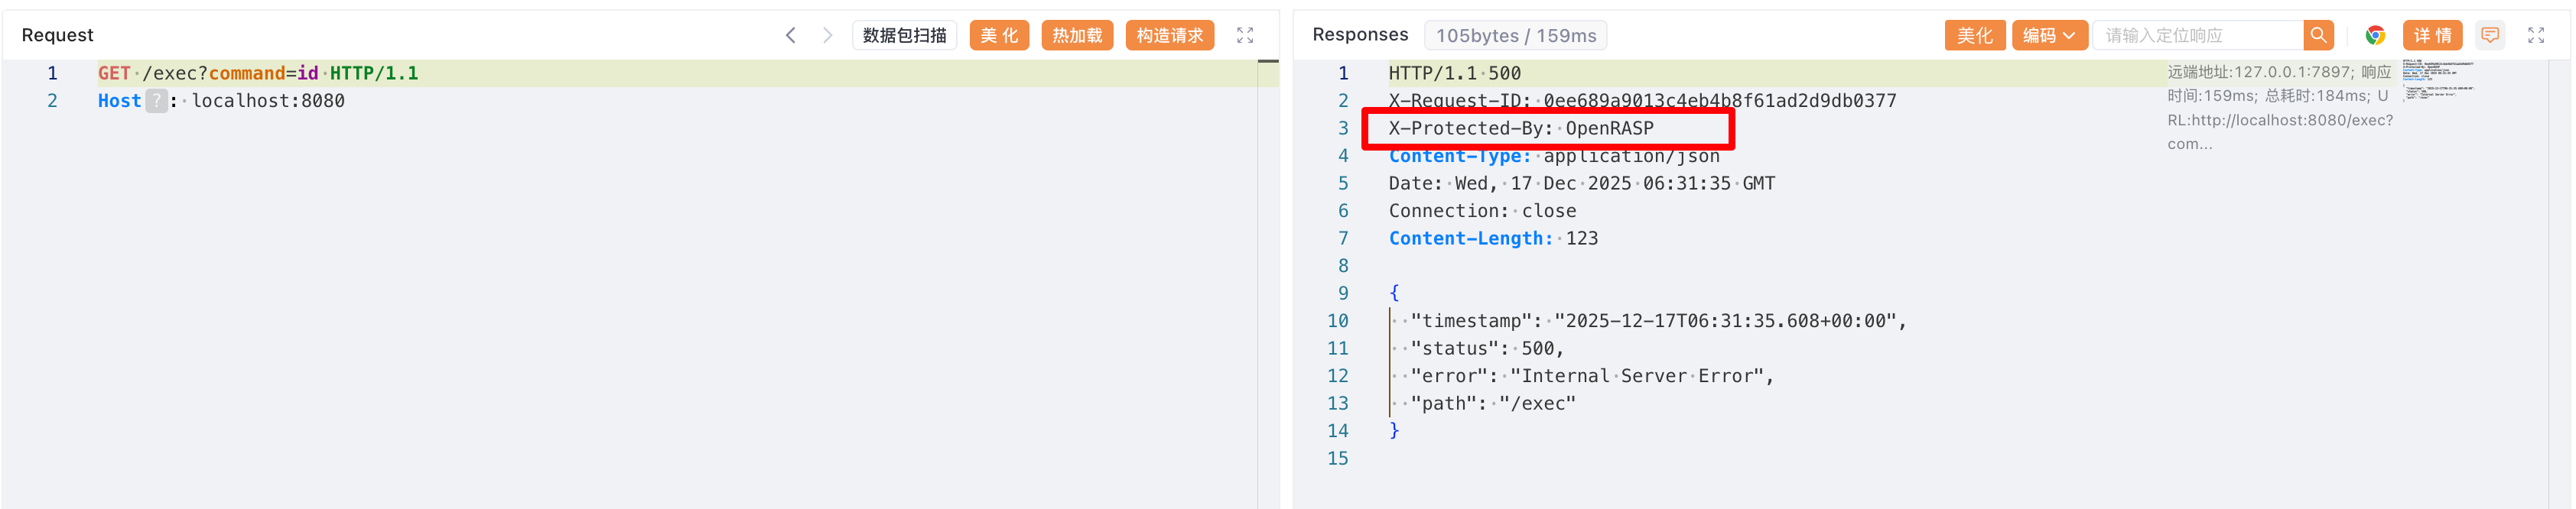Expand the Request panel to fullscreen

pyautogui.click(x=1245, y=35)
